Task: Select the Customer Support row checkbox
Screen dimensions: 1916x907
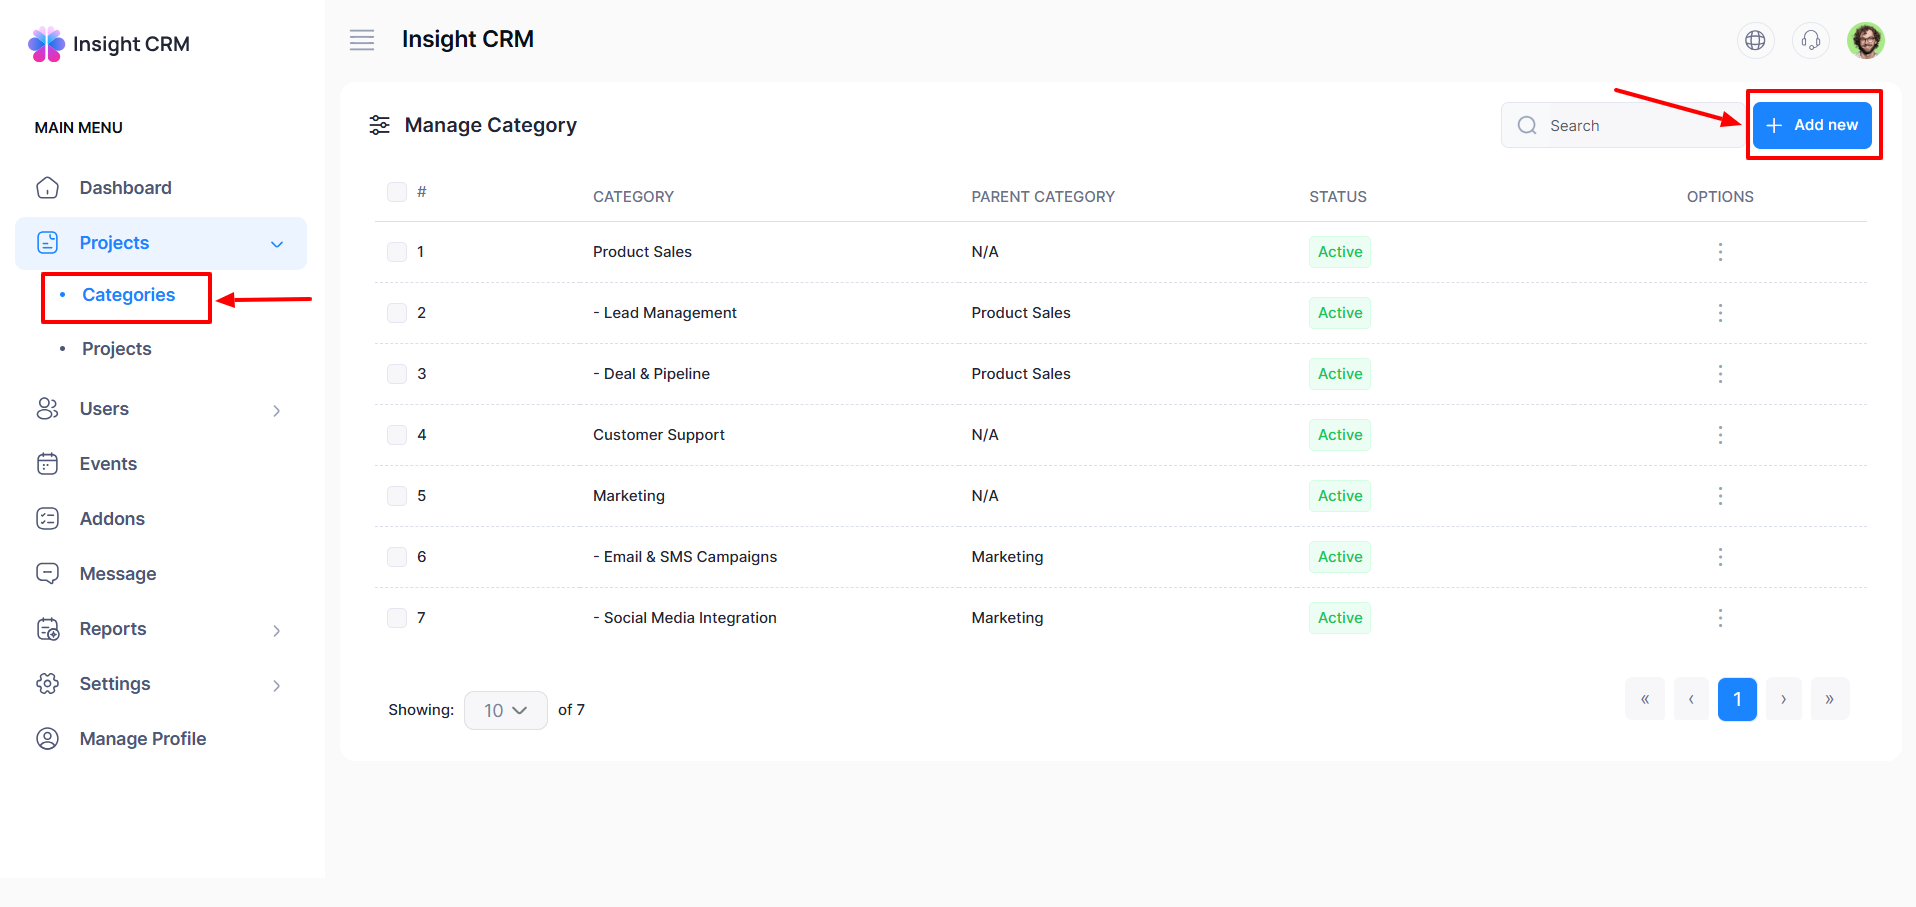Action: [397, 435]
